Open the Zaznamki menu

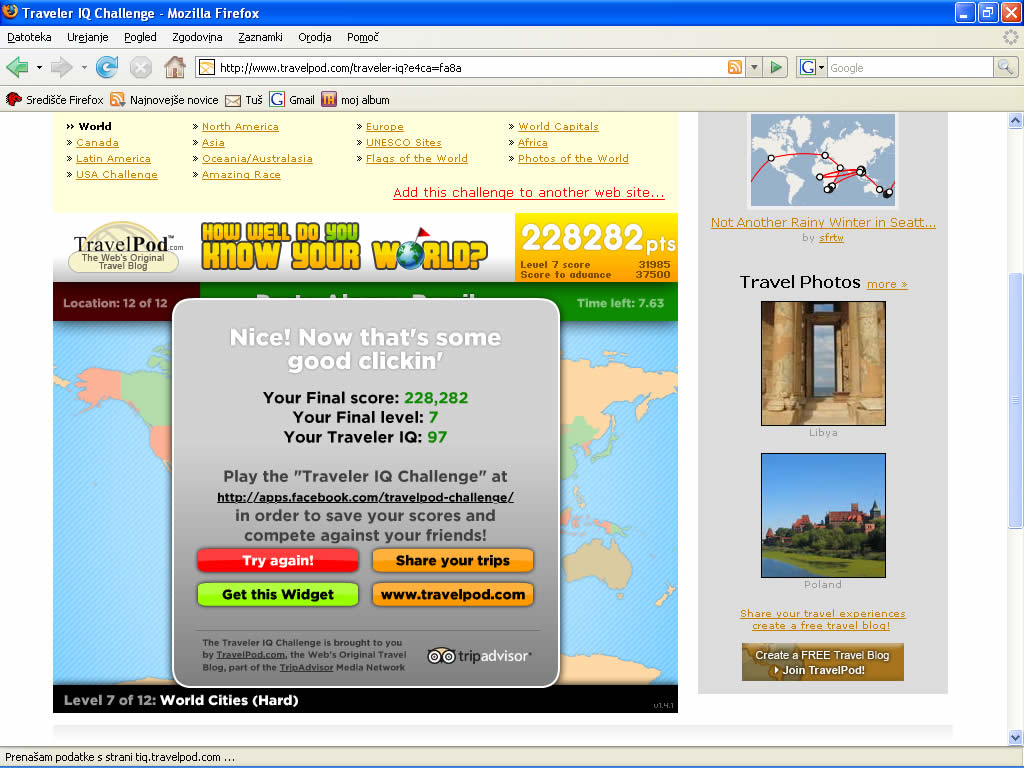pyautogui.click(x=260, y=37)
